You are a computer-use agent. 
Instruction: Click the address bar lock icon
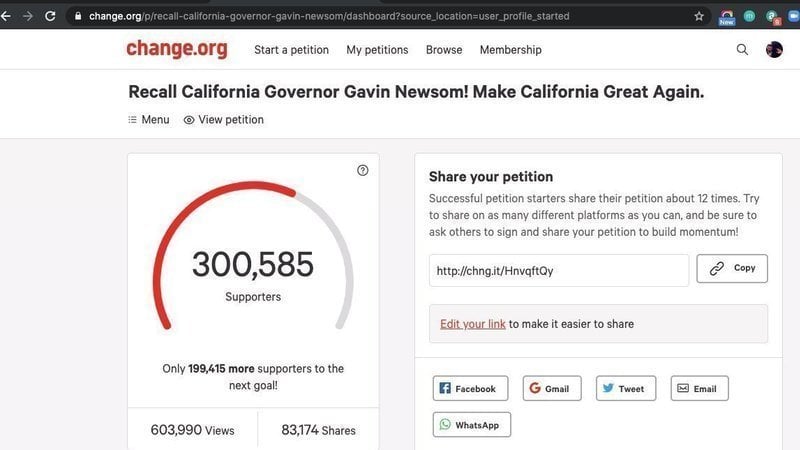[77, 16]
